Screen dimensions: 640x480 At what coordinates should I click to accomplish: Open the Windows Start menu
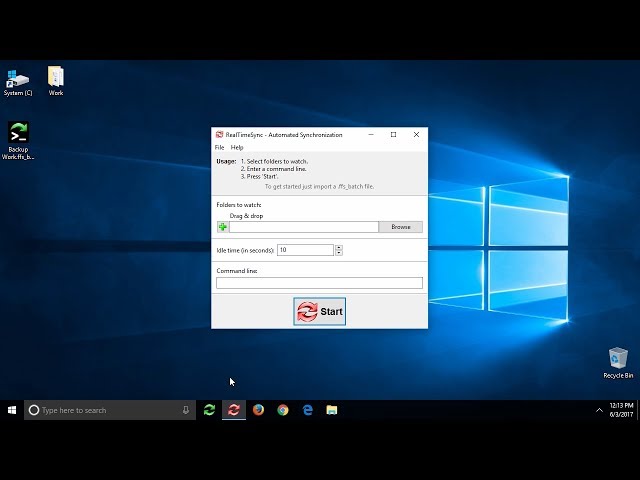(x=12, y=410)
